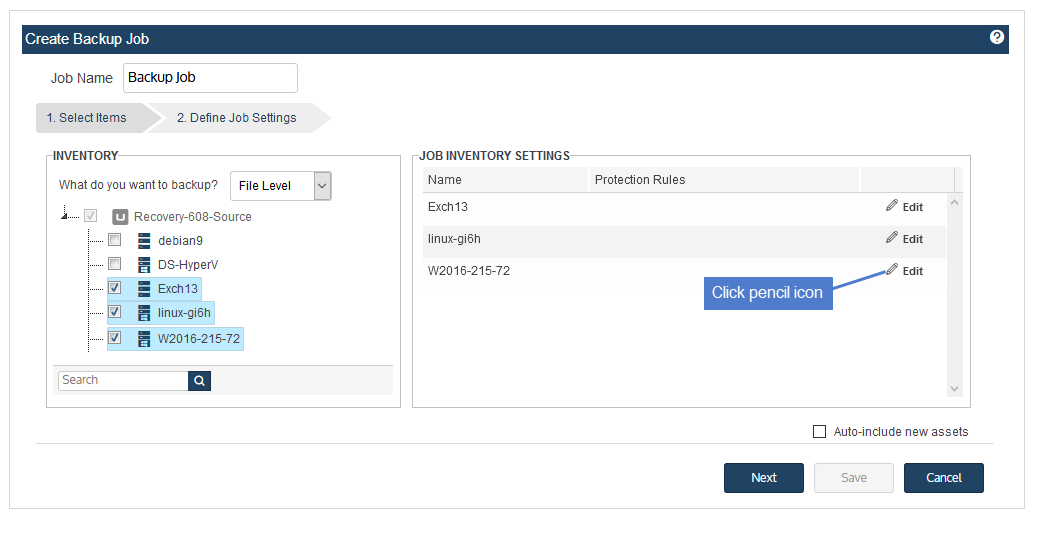Click the Cancel button
The height and width of the screenshot is (534, 1053).
(944, 478)
